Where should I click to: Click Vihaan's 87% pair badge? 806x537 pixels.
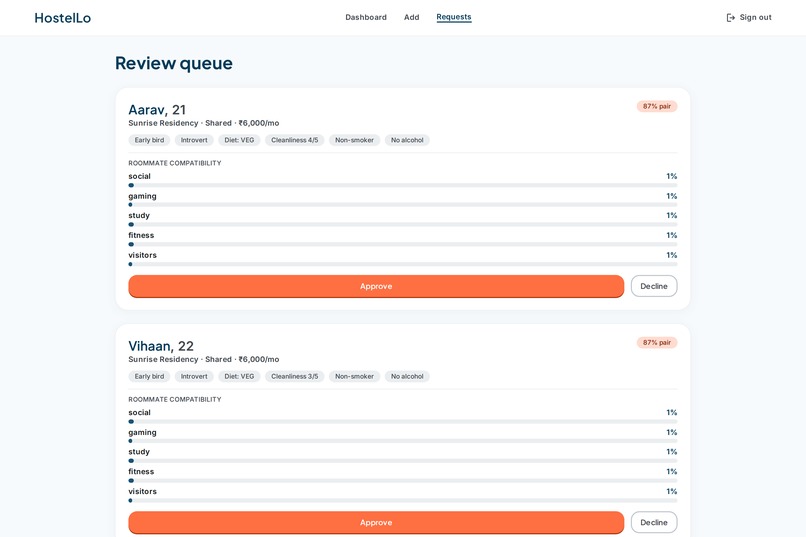[657, 343]
